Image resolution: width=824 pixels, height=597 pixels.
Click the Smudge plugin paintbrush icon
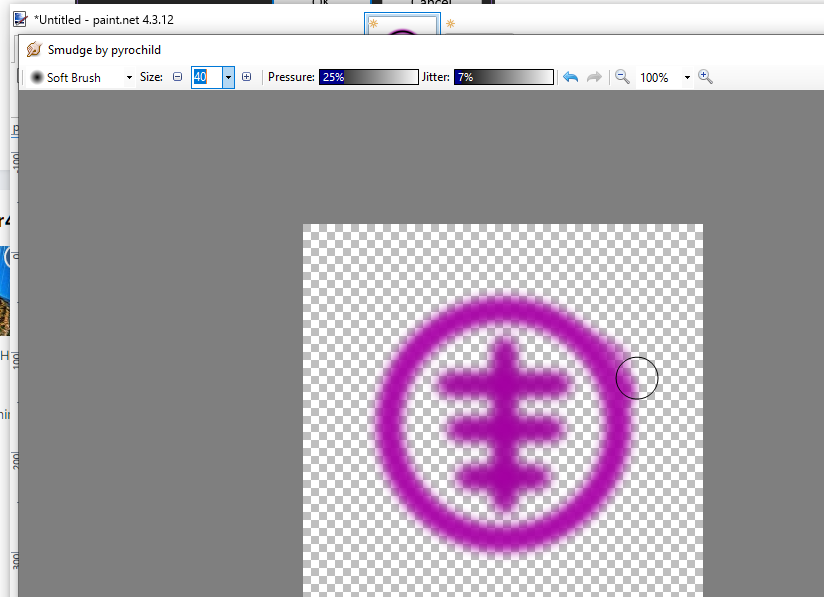(34, 49)
